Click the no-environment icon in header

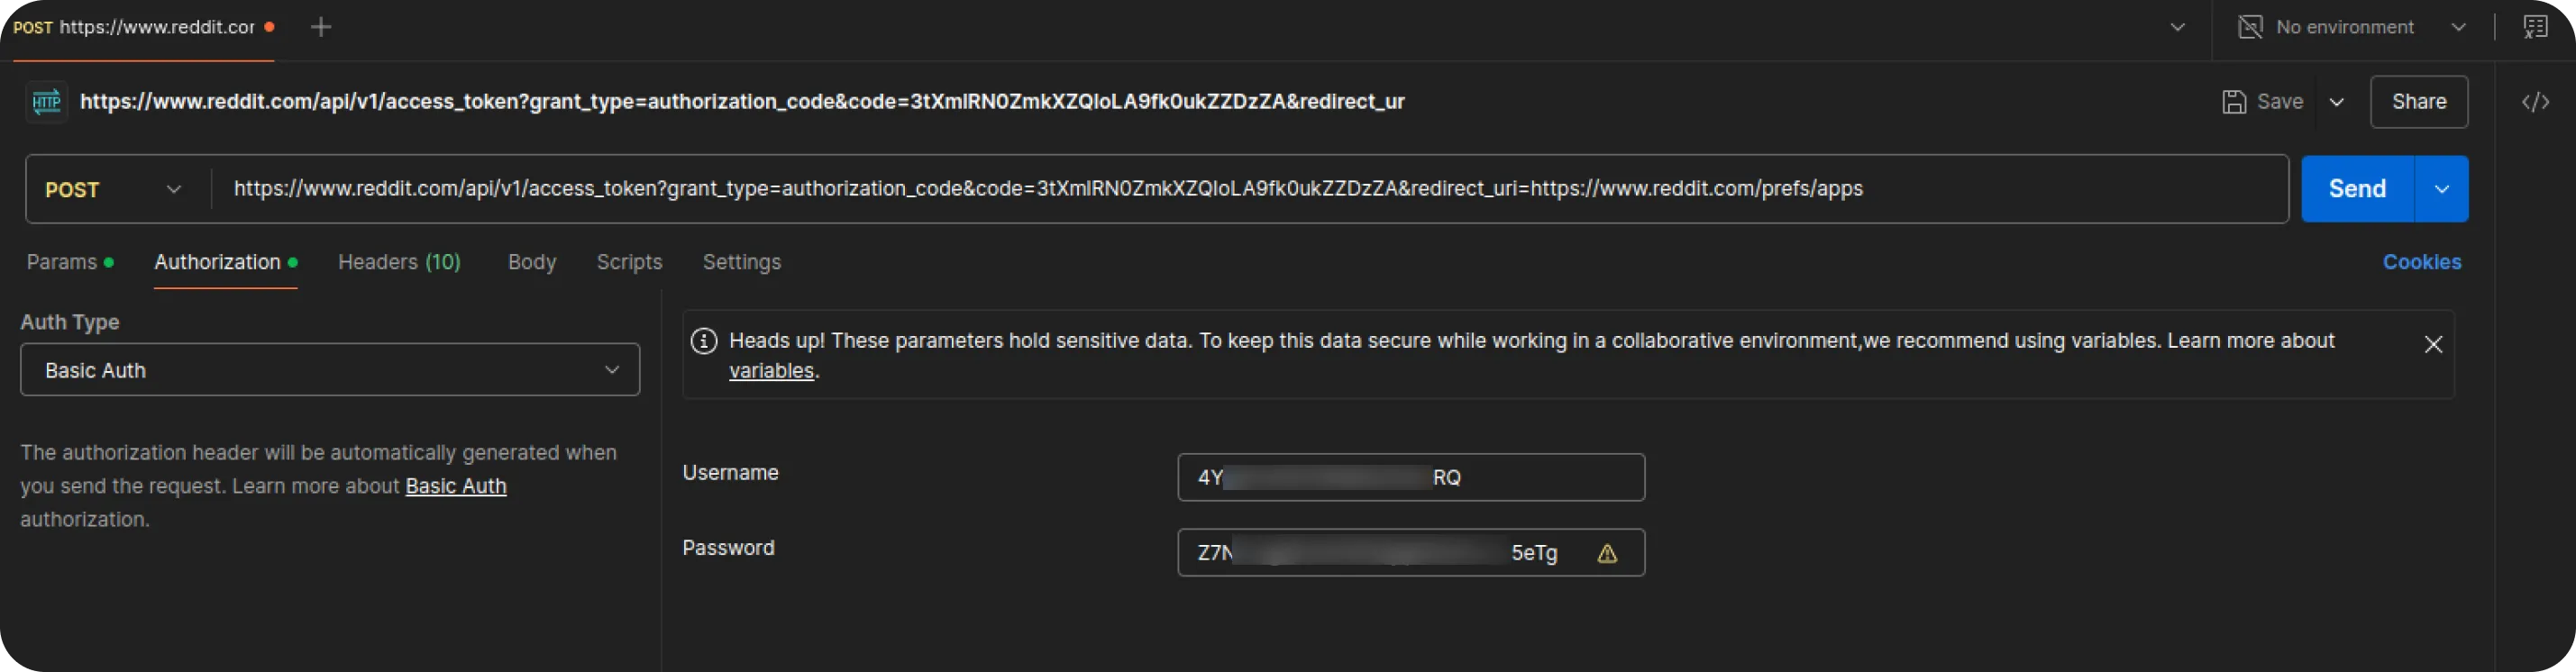click(2250, 27)
